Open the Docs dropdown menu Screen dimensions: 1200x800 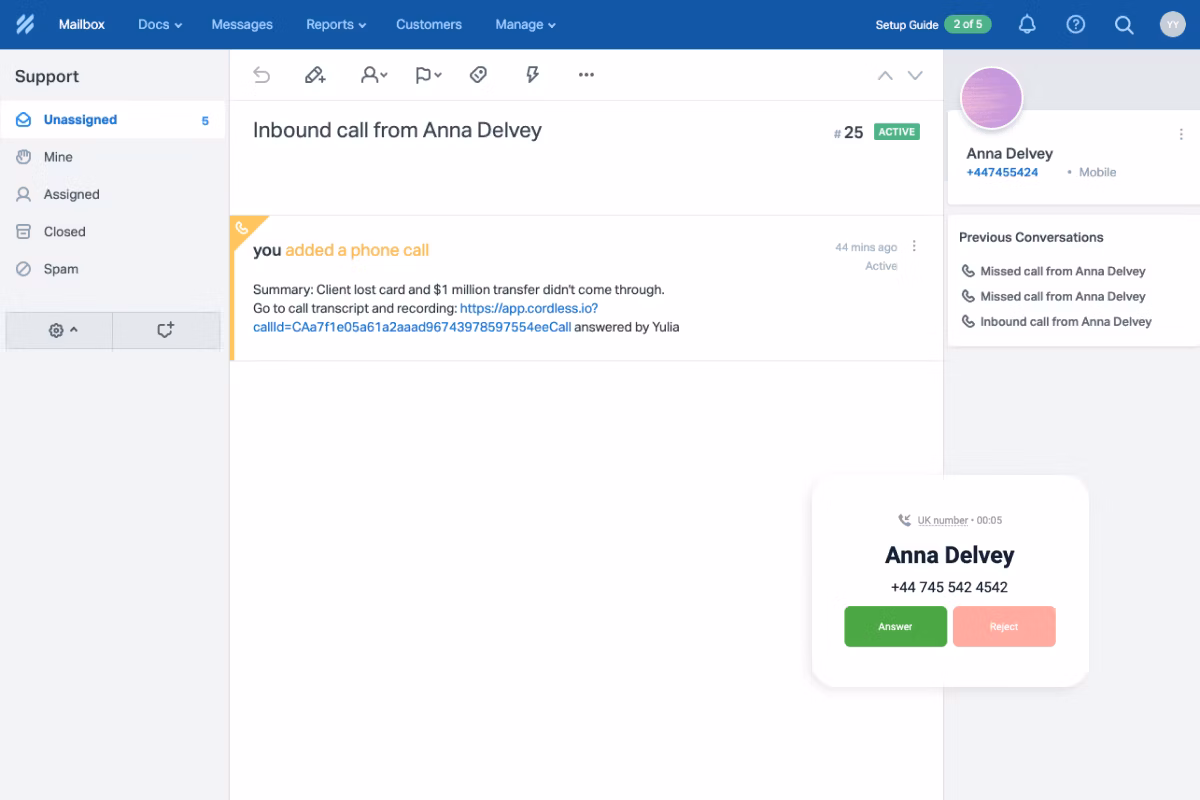[160, 25]
